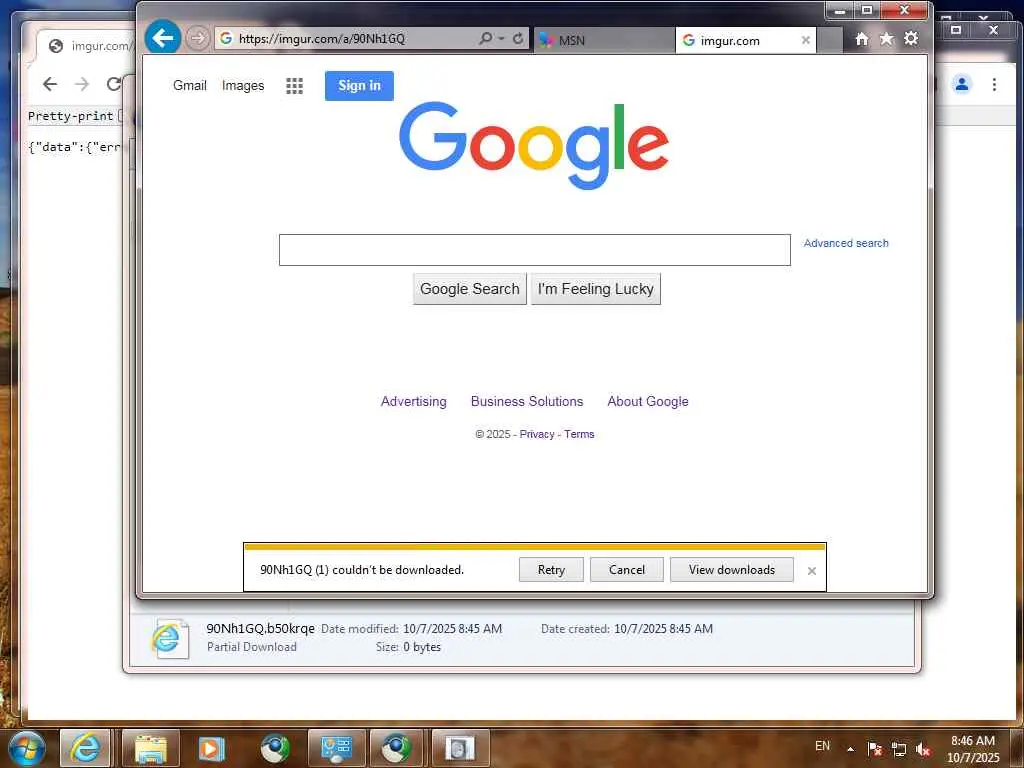The height and width of the screenshot is (768, 1024).
Task: Open the Advertising link
Action: click(x=413, y=402)
